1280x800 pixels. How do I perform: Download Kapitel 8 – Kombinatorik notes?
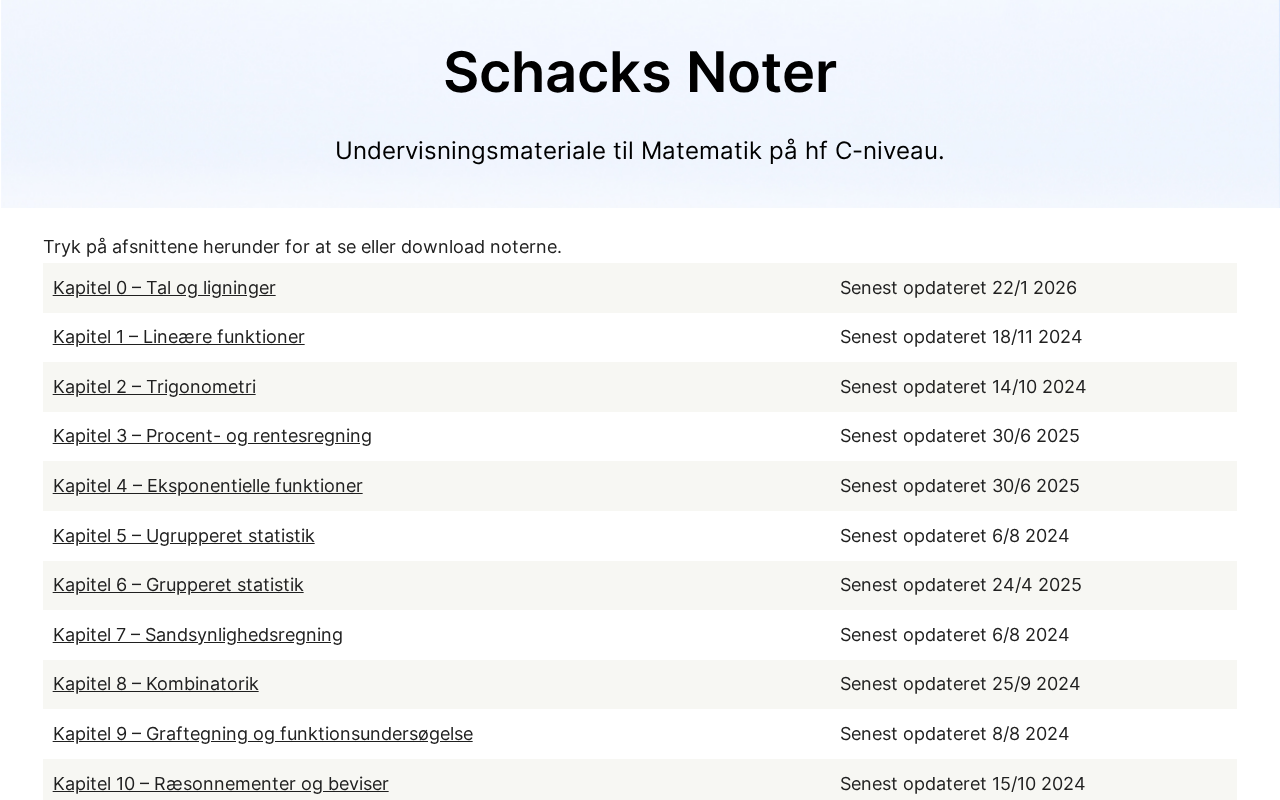[x=155, y=684]
